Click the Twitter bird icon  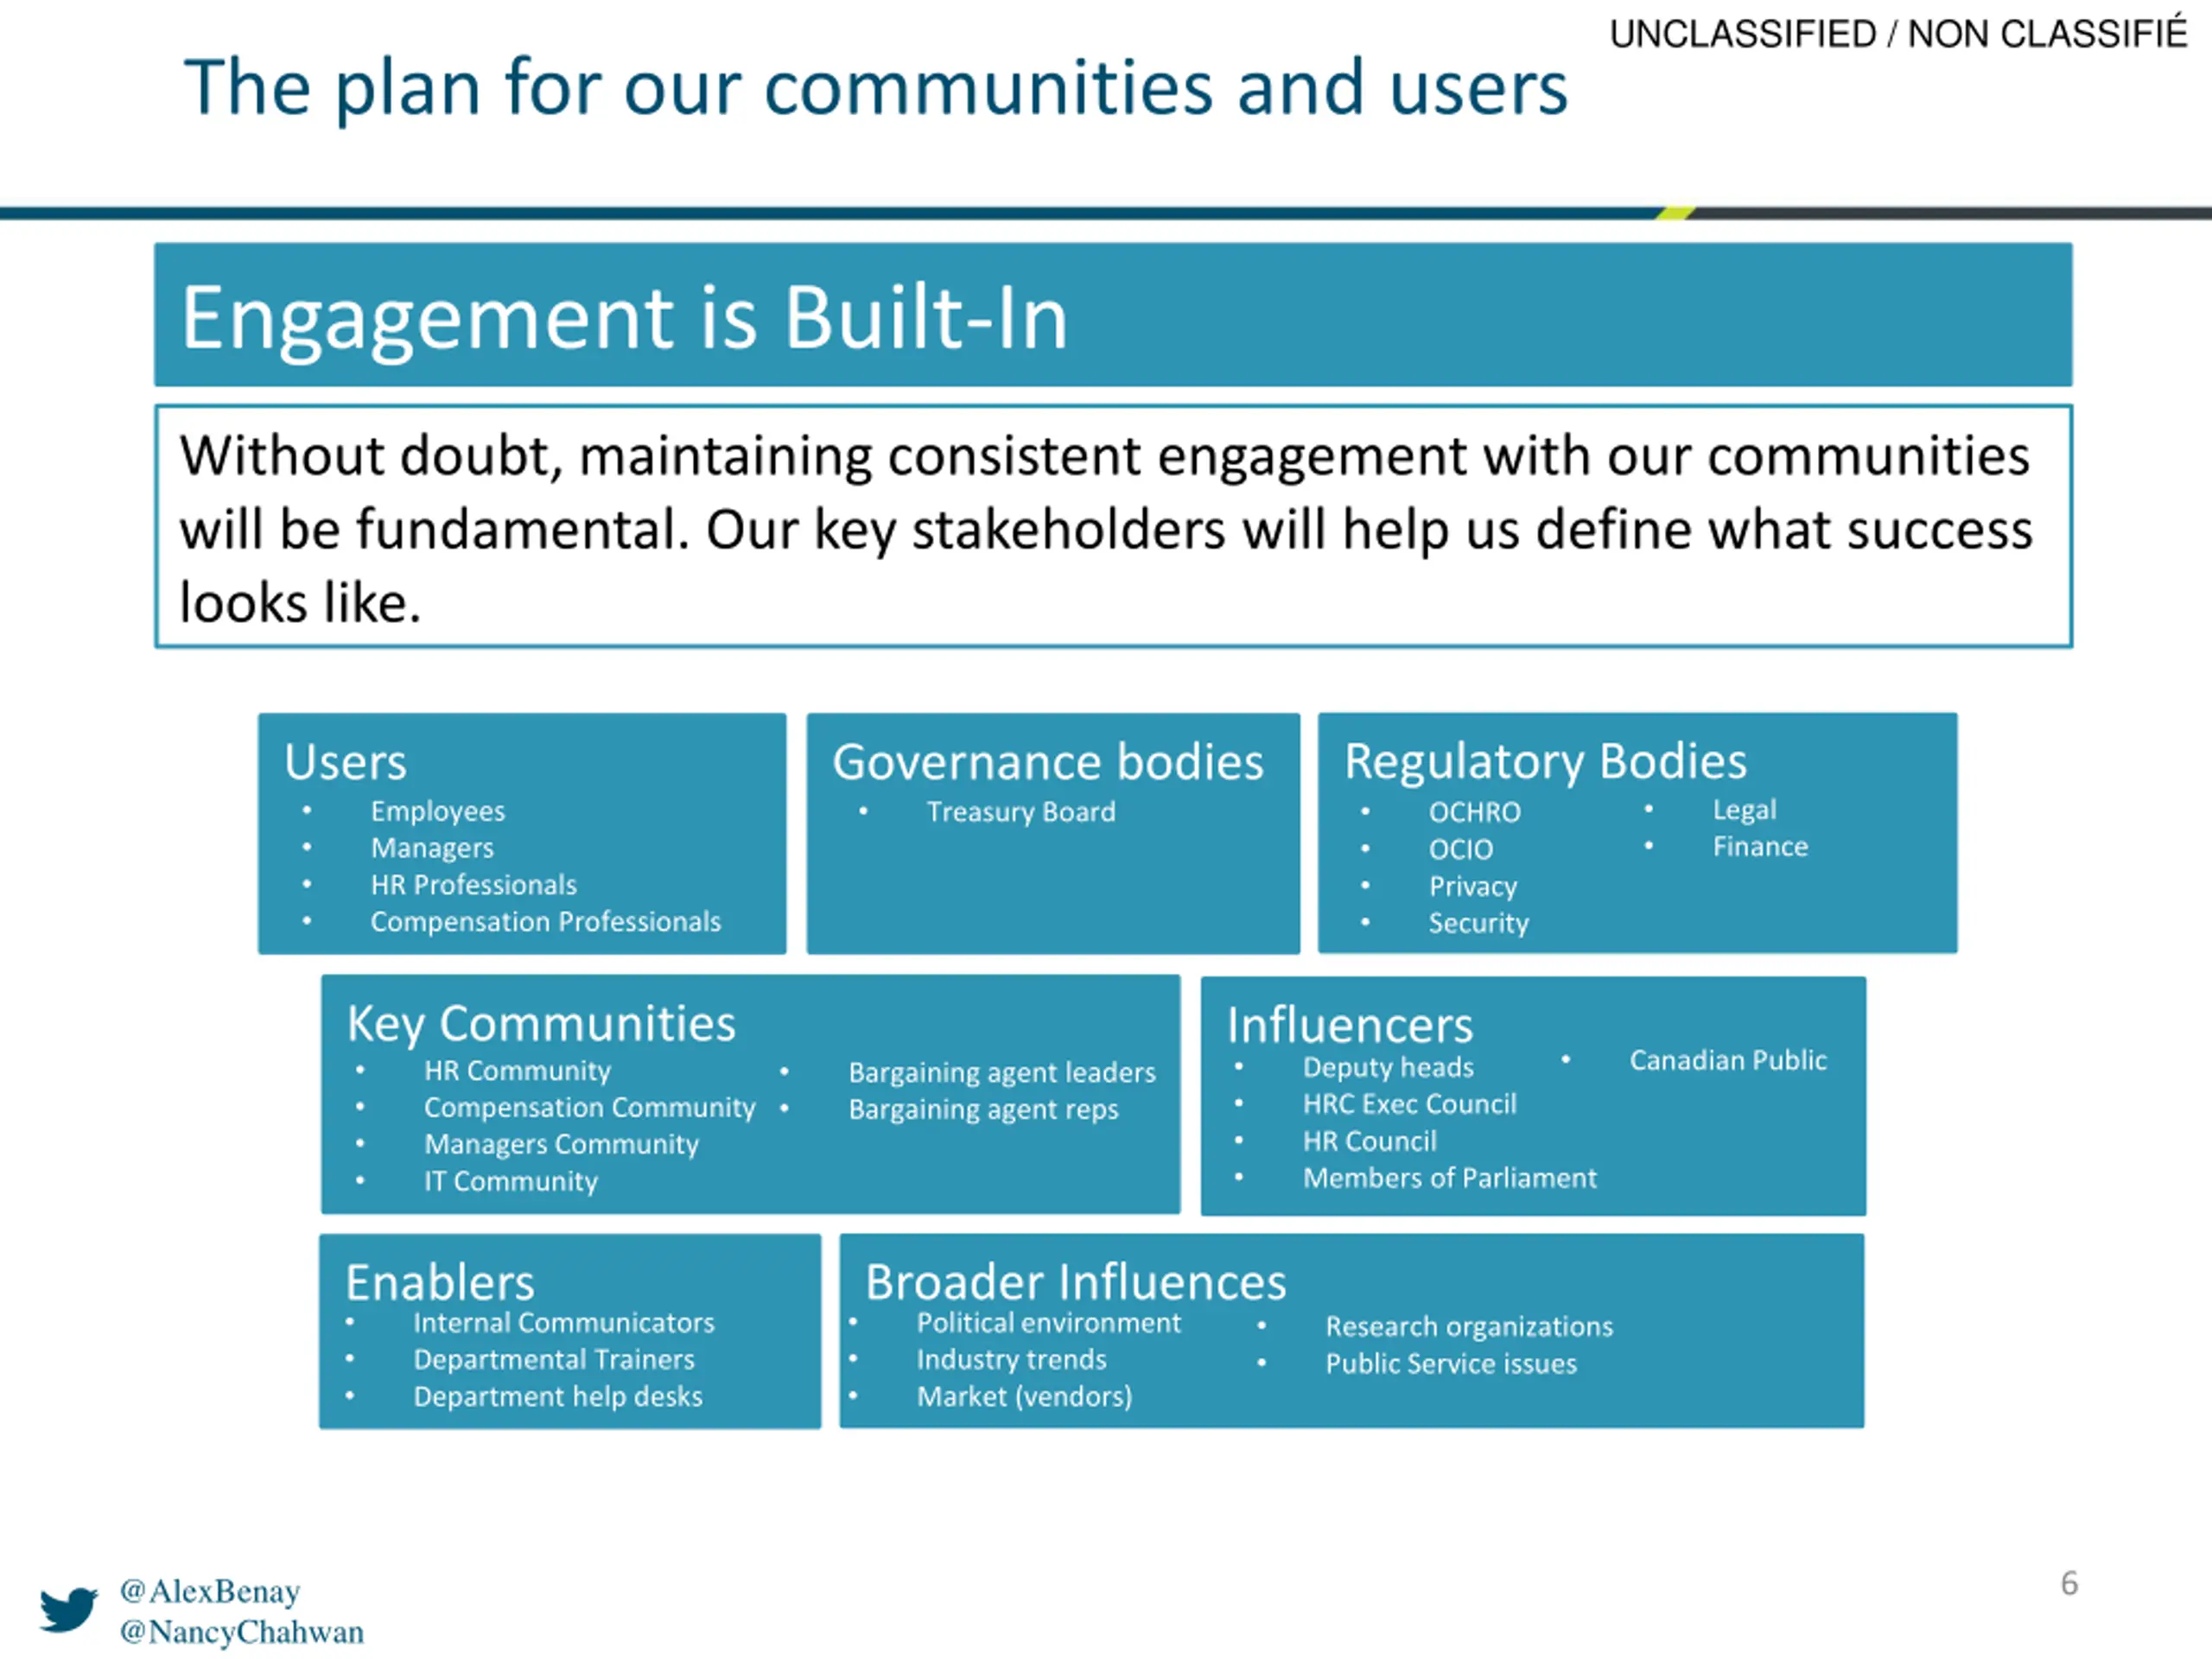(69, 1609)
